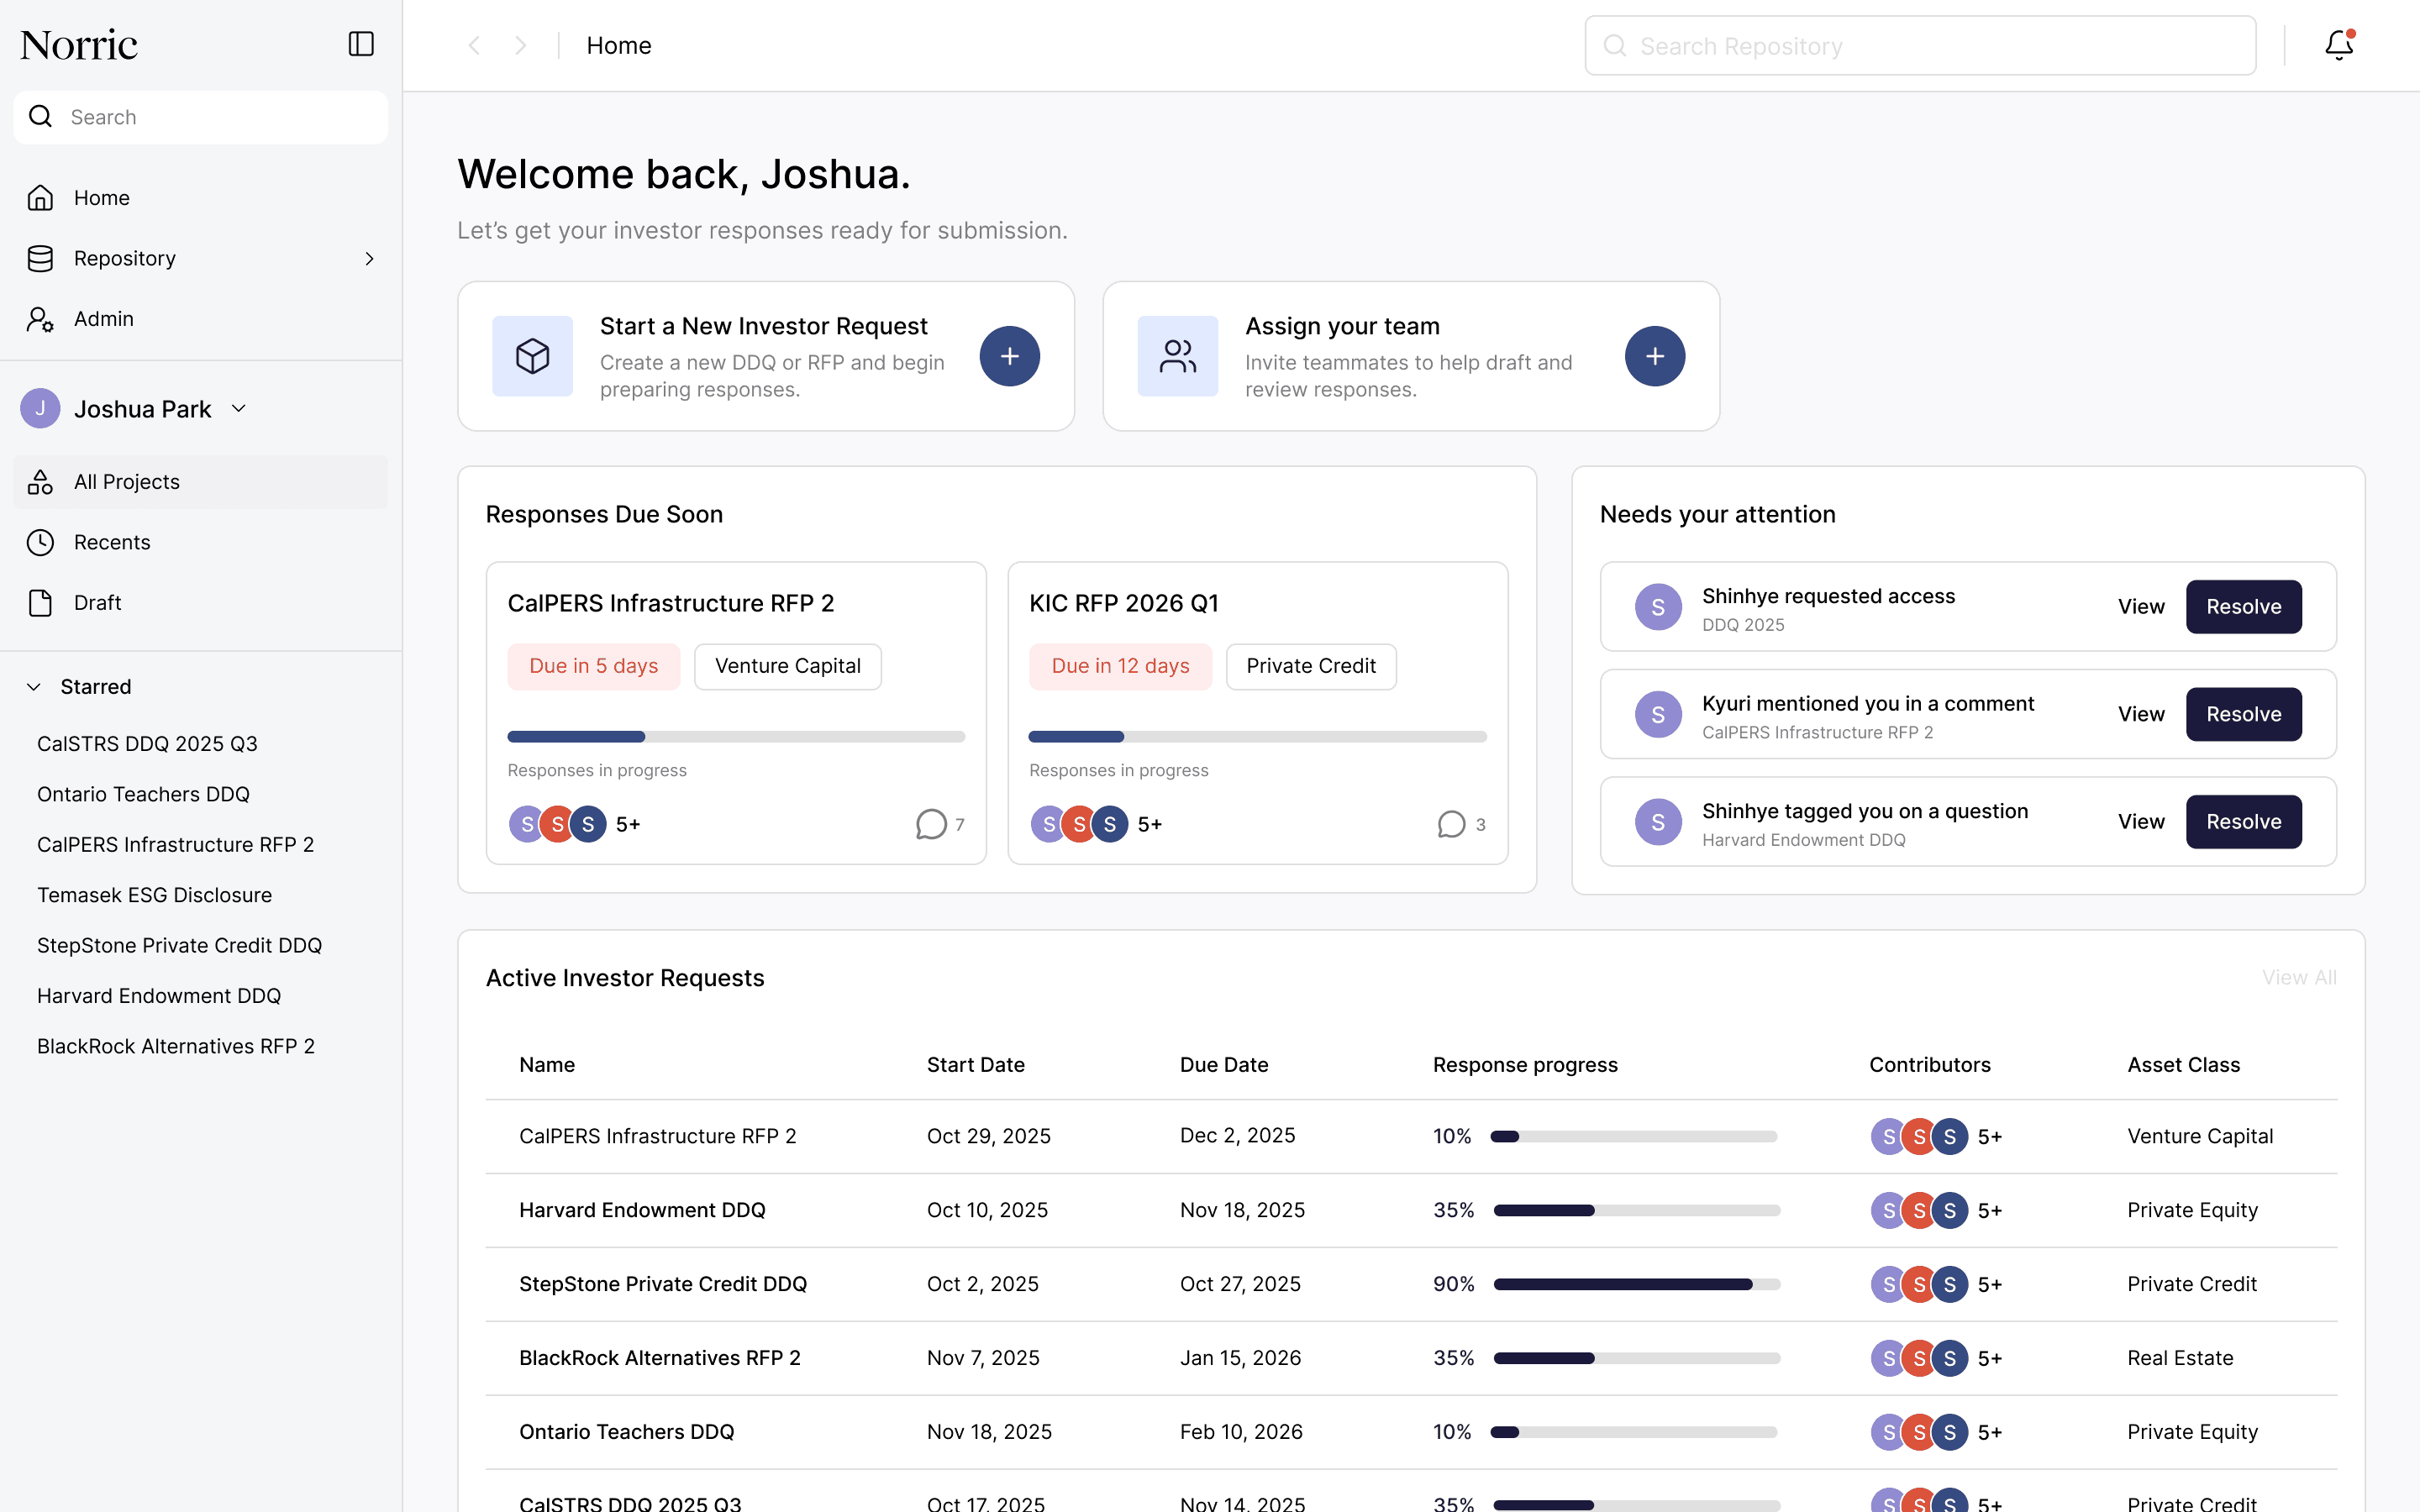Click plus icon on Assign your team
Image resolution: width=2420 pixels, height=1512 pixels.
[1654, 356]
